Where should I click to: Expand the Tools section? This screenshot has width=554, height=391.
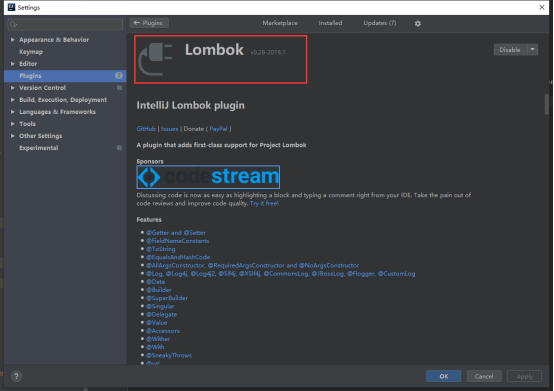pyautogui.click(x=13, y=124)
